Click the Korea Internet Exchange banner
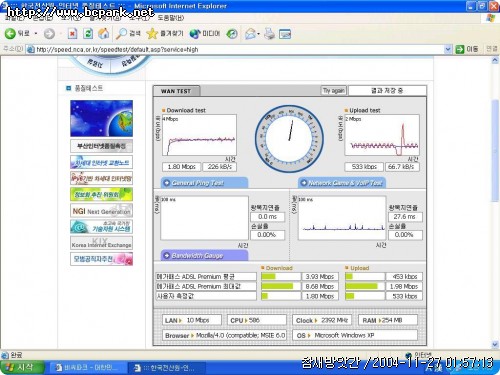This screenshot has width=500, height=375. (101, 242)
